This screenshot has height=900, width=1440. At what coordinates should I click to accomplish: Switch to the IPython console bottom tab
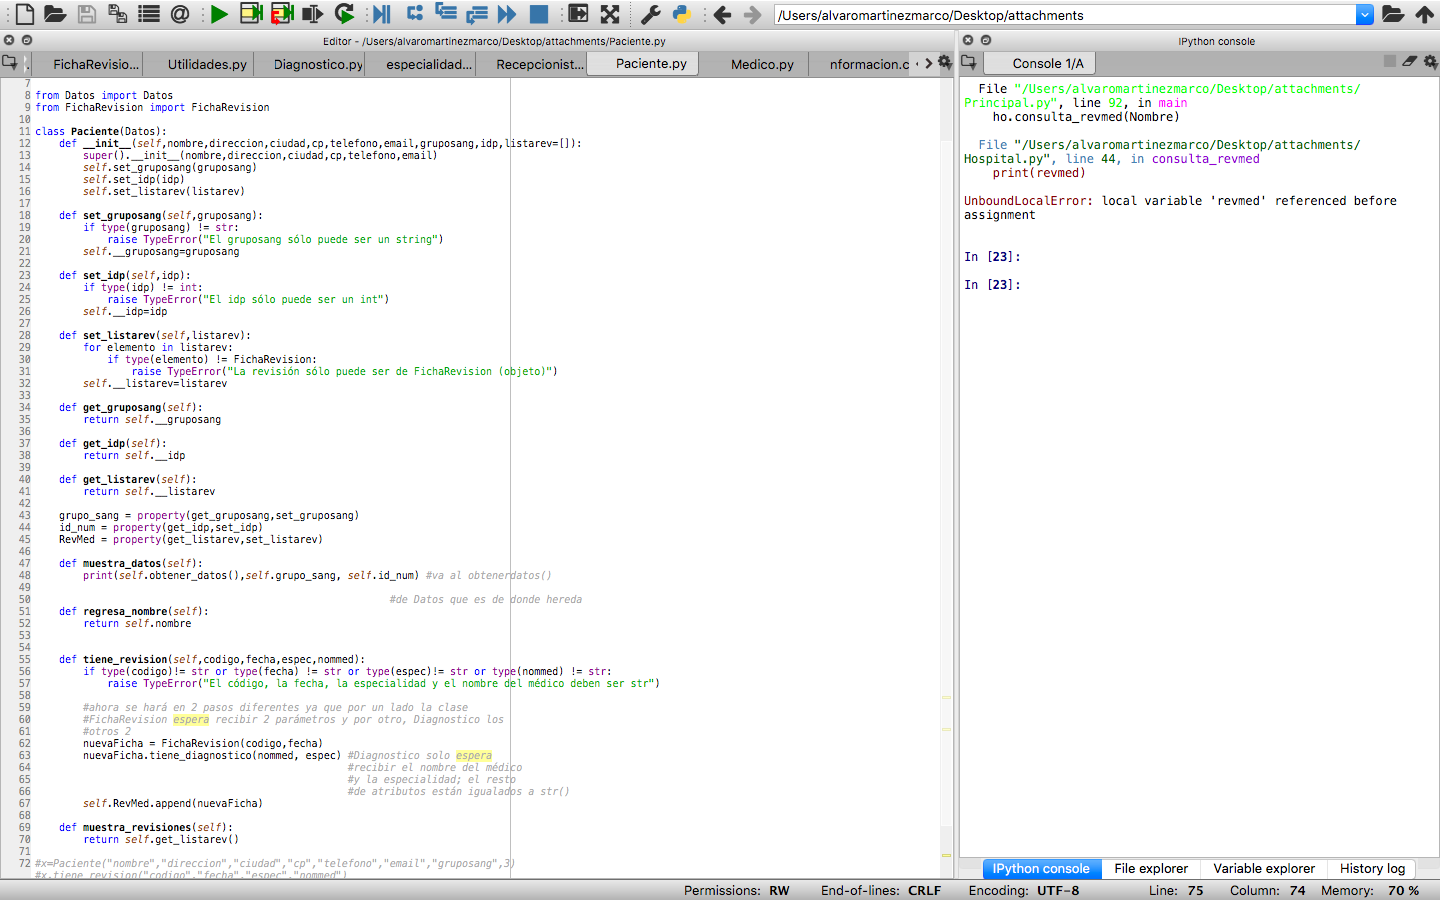pos(1041,868)
